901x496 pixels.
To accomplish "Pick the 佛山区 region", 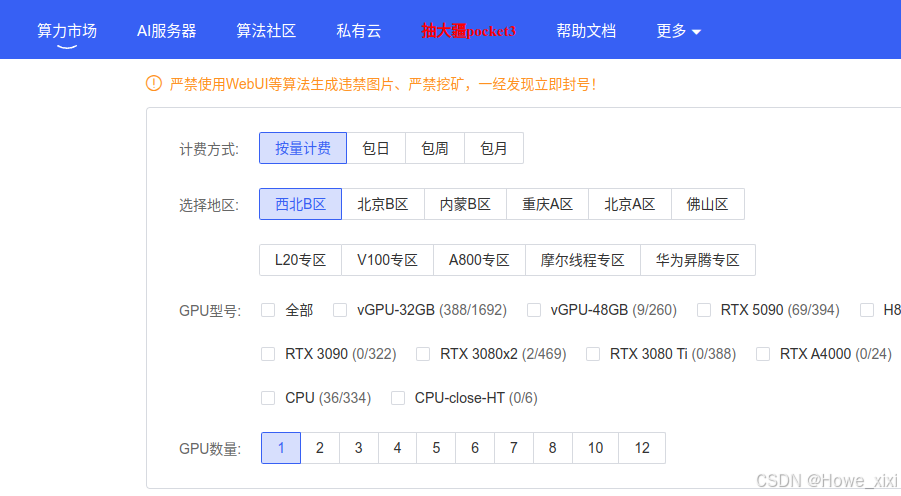I will pyautogui.click(x=707, y=204).
